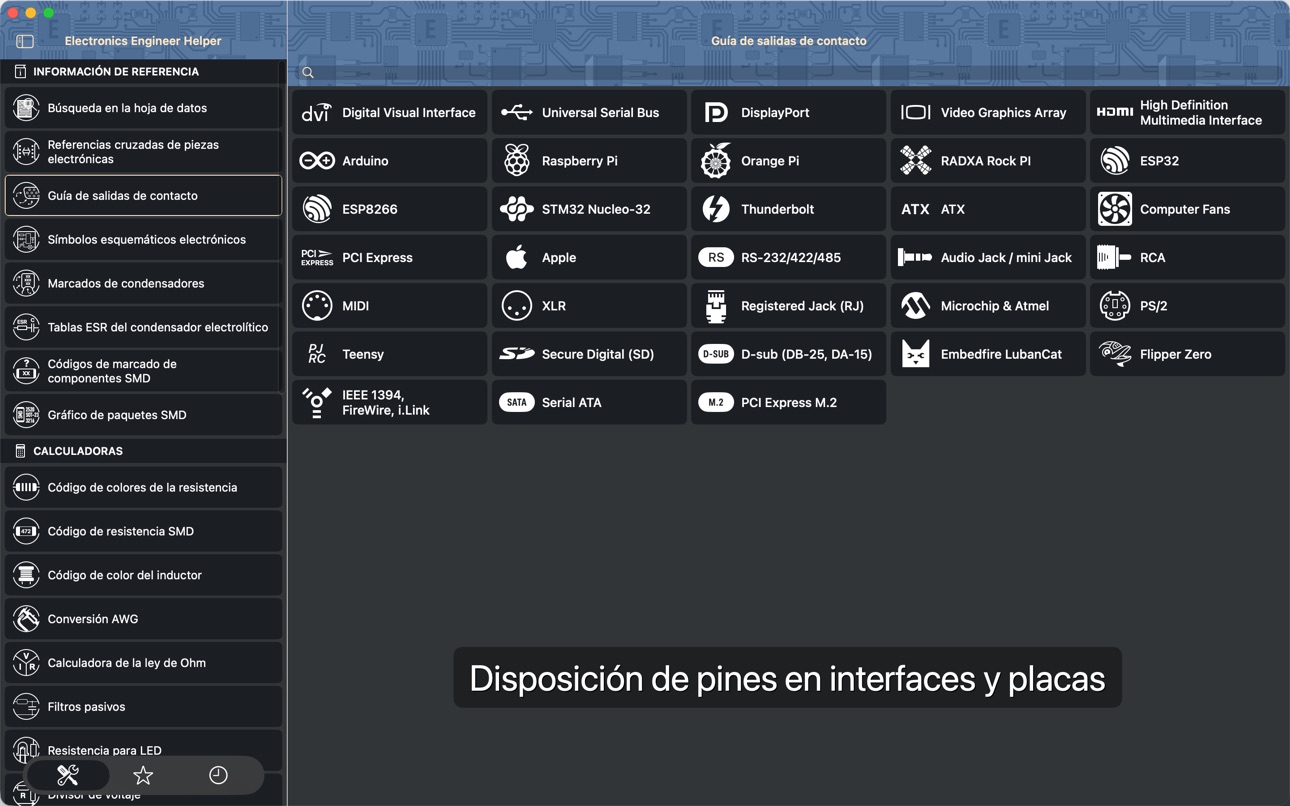Screen dimensions: 1290x806
Task: Focus the search field above the pinout grid
Action: (x=789, y=72)
